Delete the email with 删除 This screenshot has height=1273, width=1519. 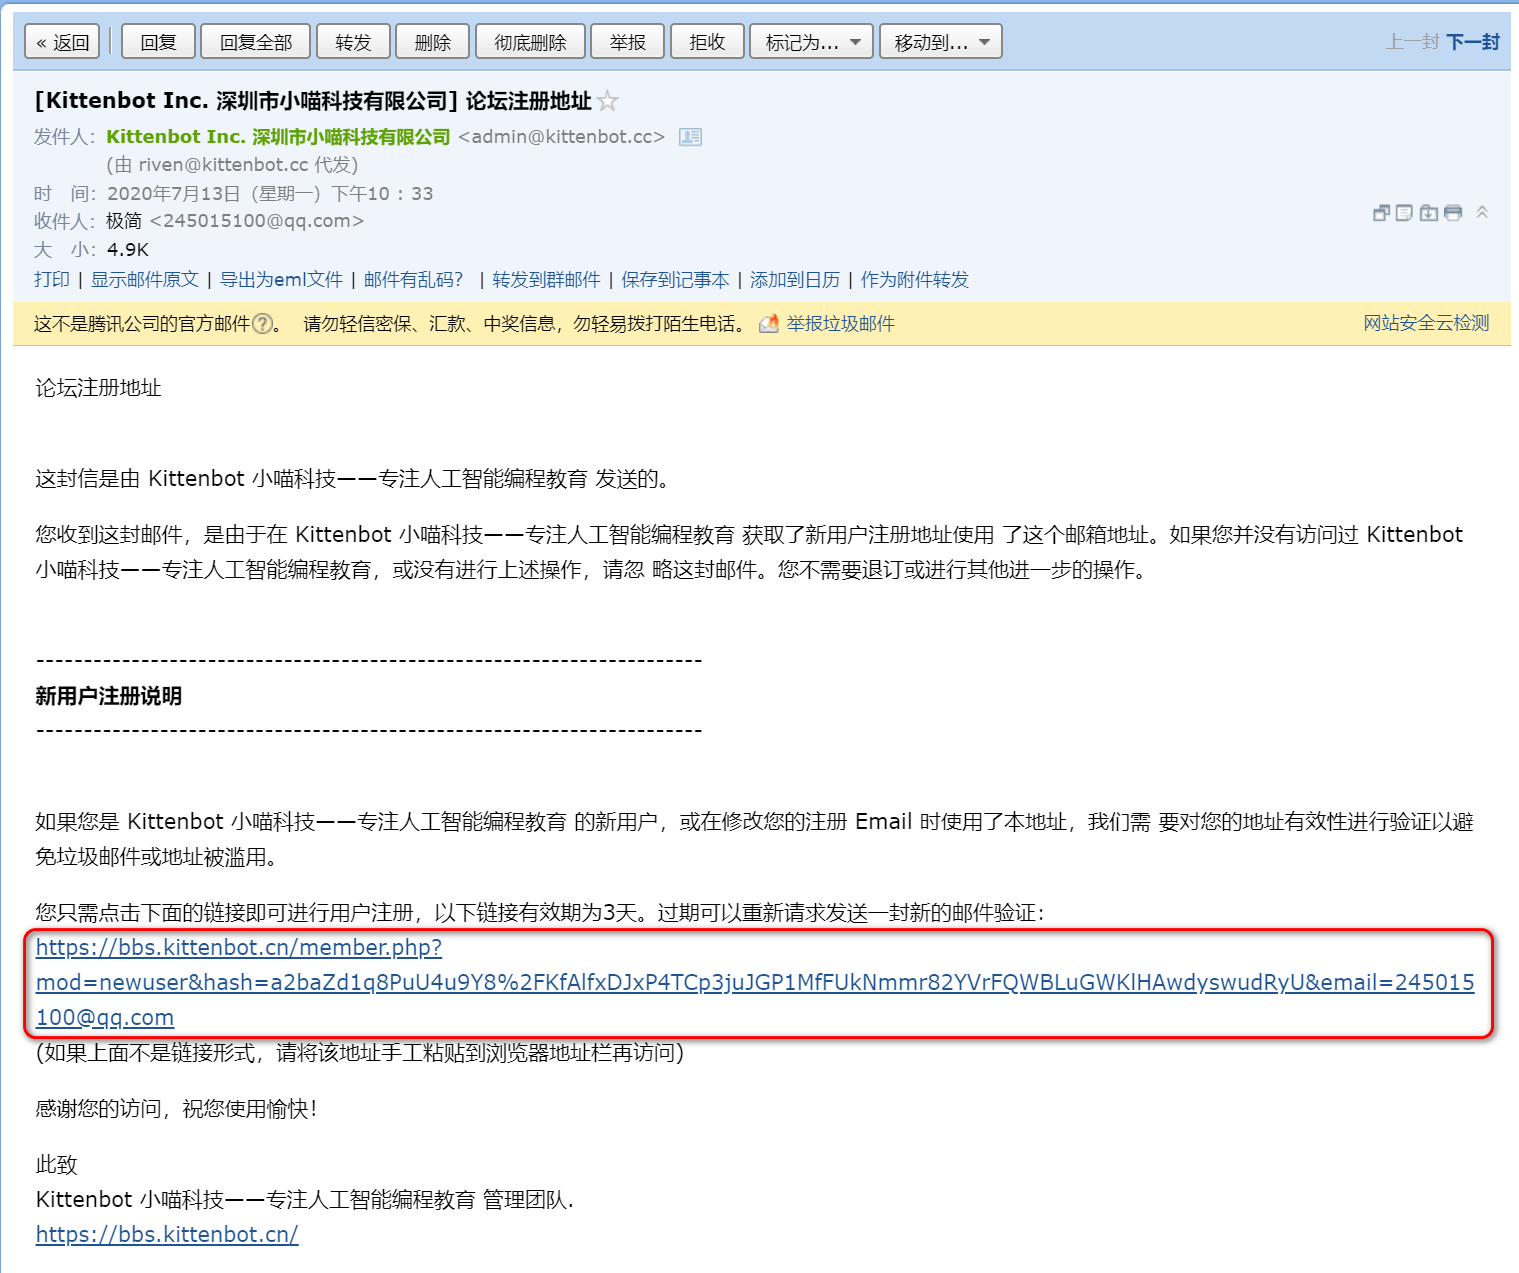click(x=433, y=42)
